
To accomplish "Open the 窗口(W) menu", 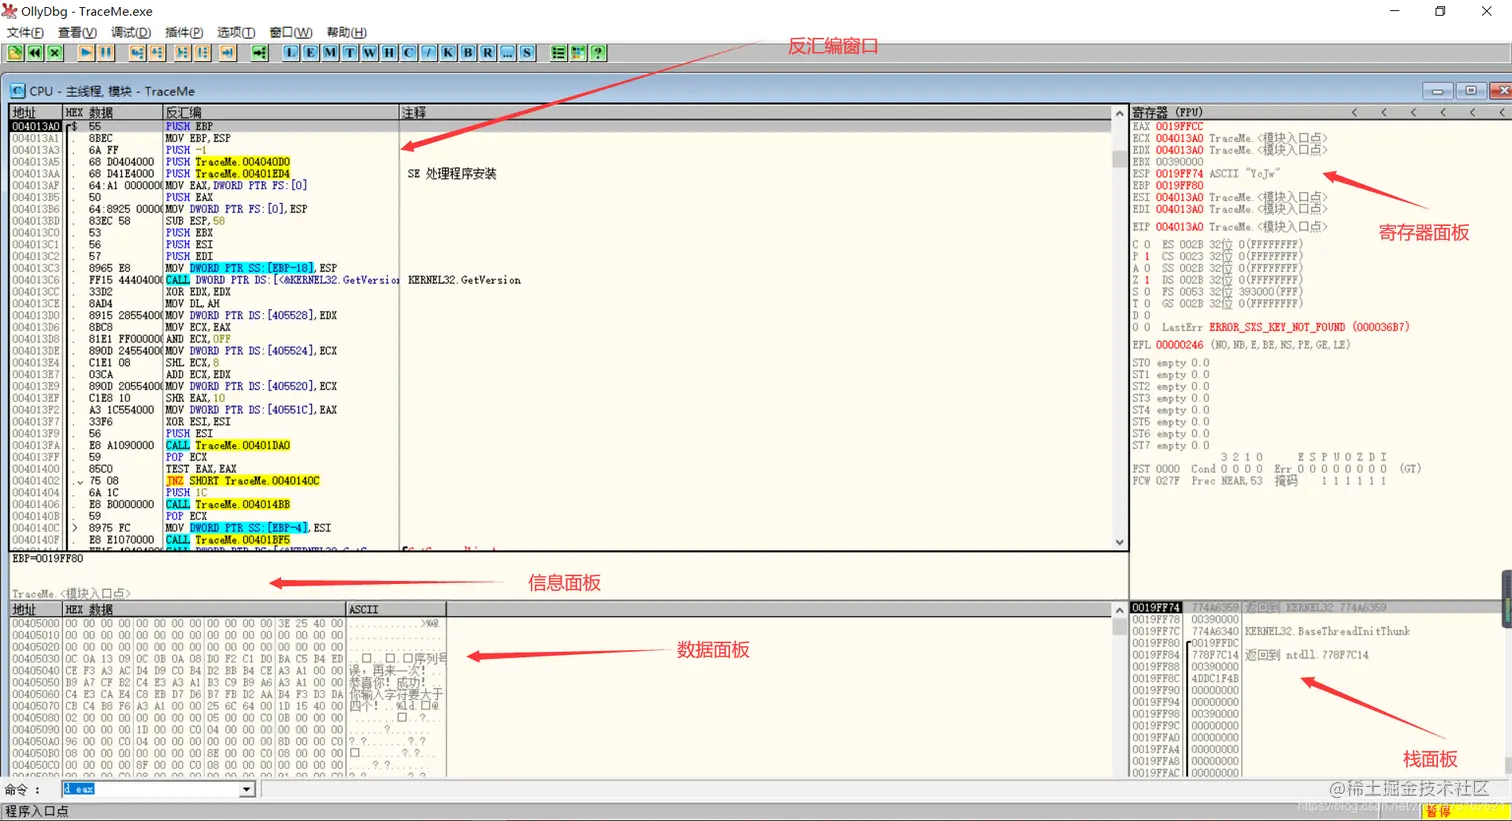I will click(291, 32).
